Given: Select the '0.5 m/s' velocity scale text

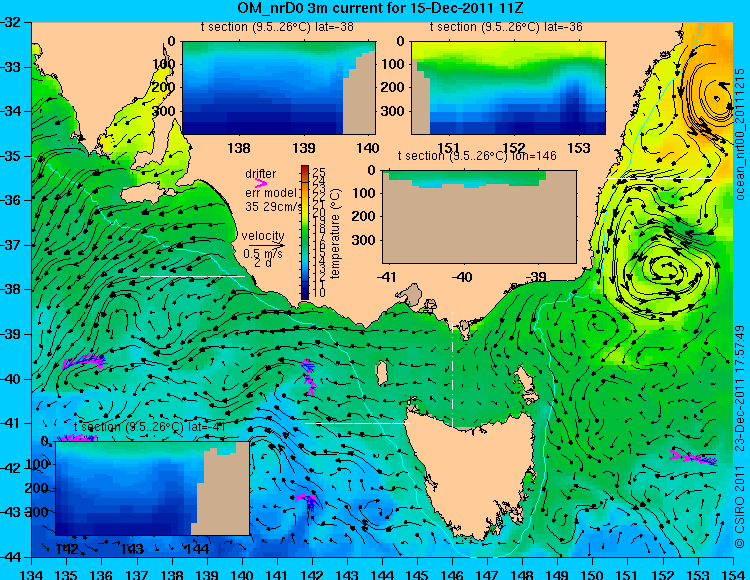Looking at the screenshot, I should (x=263, y=253).
